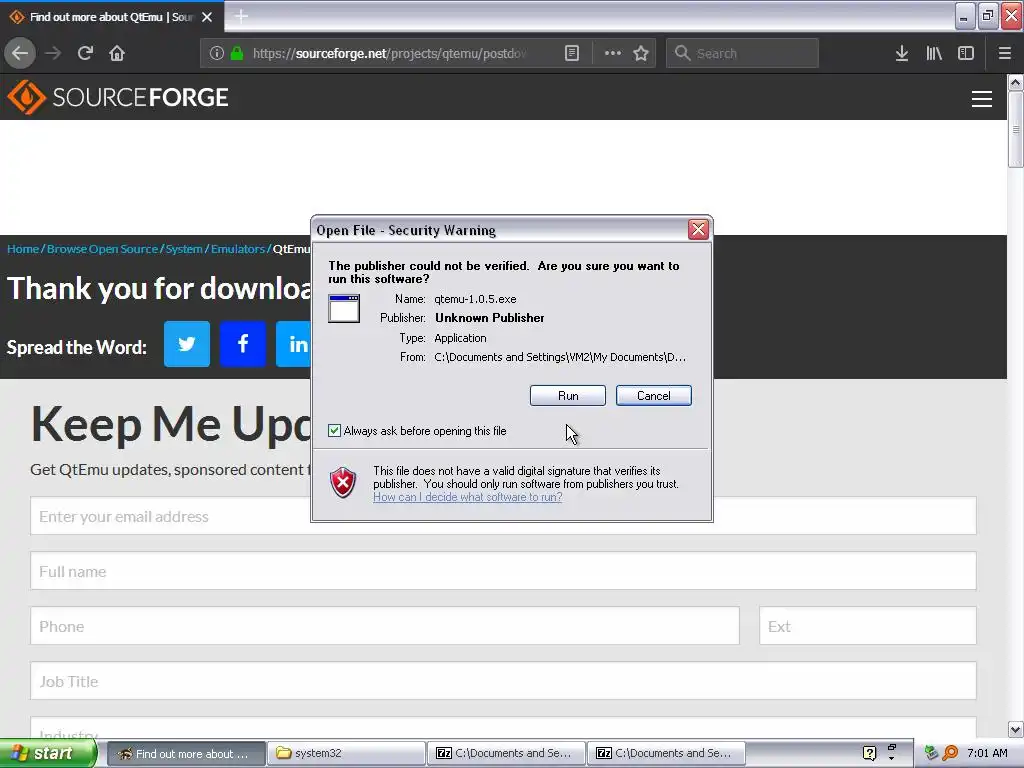Viewport: 1024px width, 768px height.
Task: Share on Facebook via the f icon
Action: tap(243, 344)
